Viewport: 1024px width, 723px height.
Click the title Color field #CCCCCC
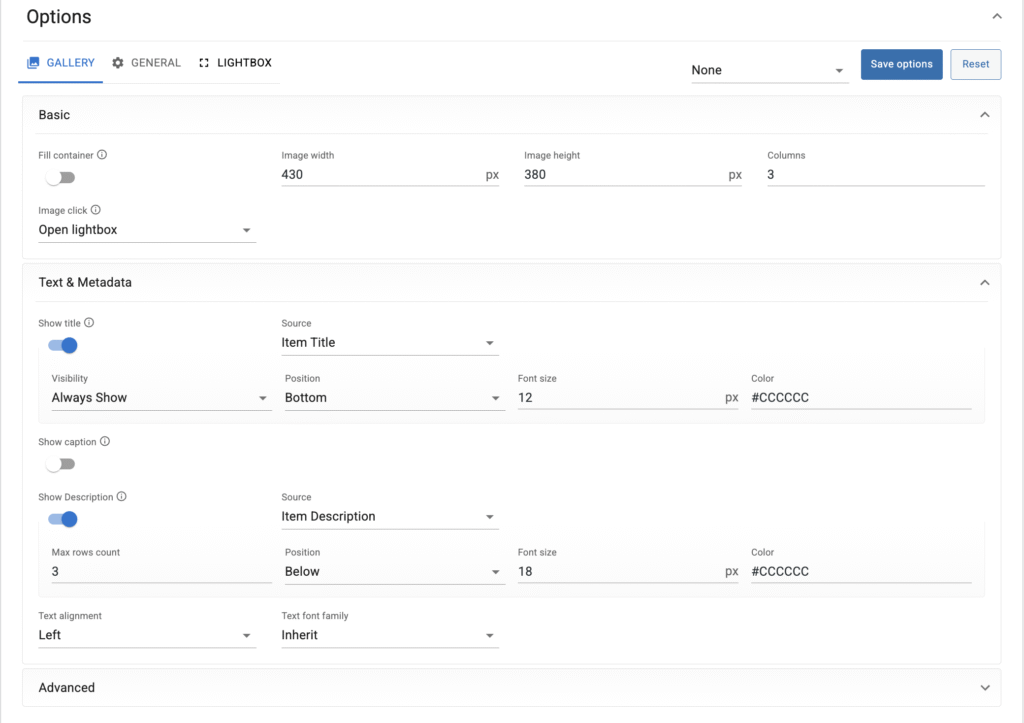click(860, 398)
